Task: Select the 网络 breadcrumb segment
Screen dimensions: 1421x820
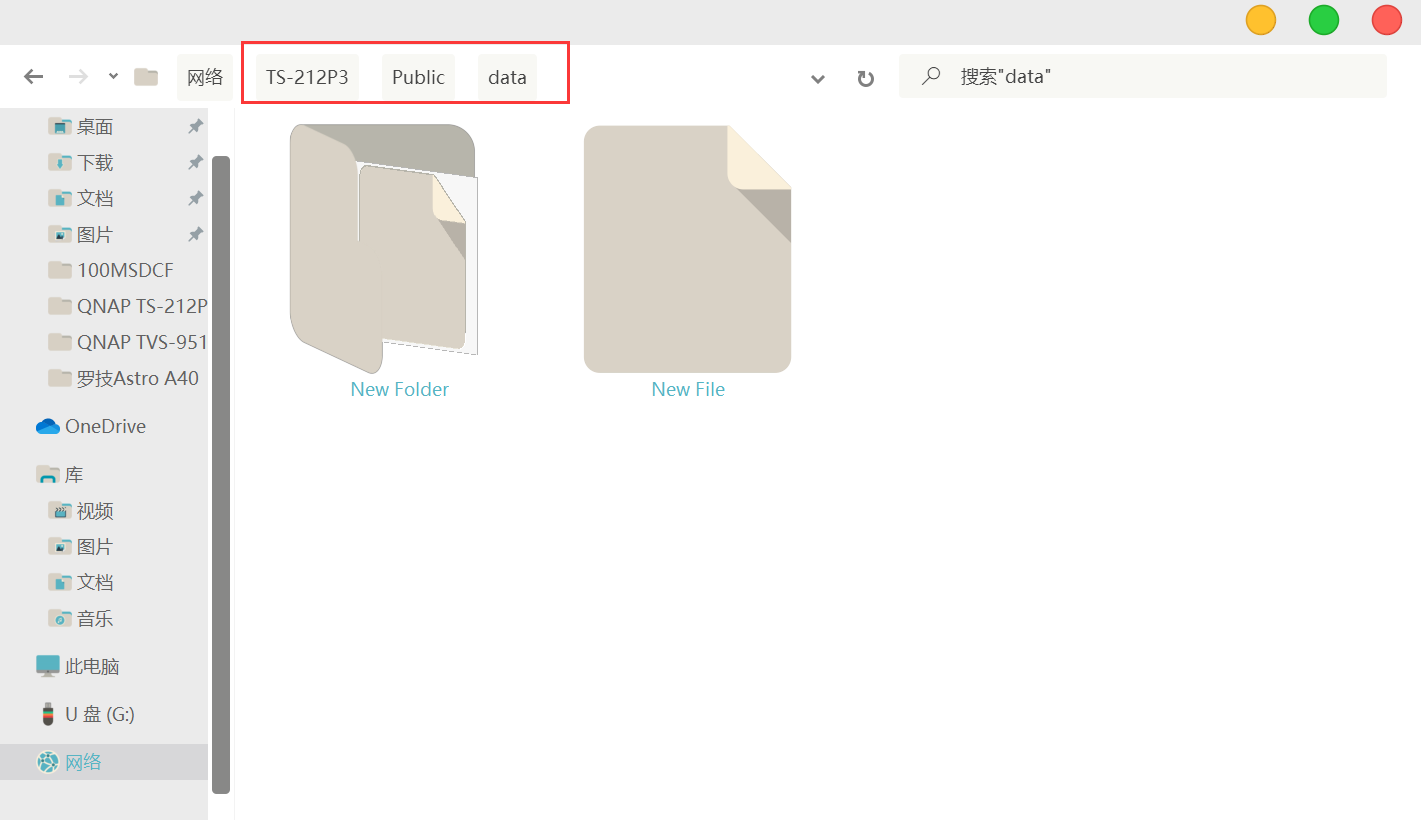Action: pos(205,77)
